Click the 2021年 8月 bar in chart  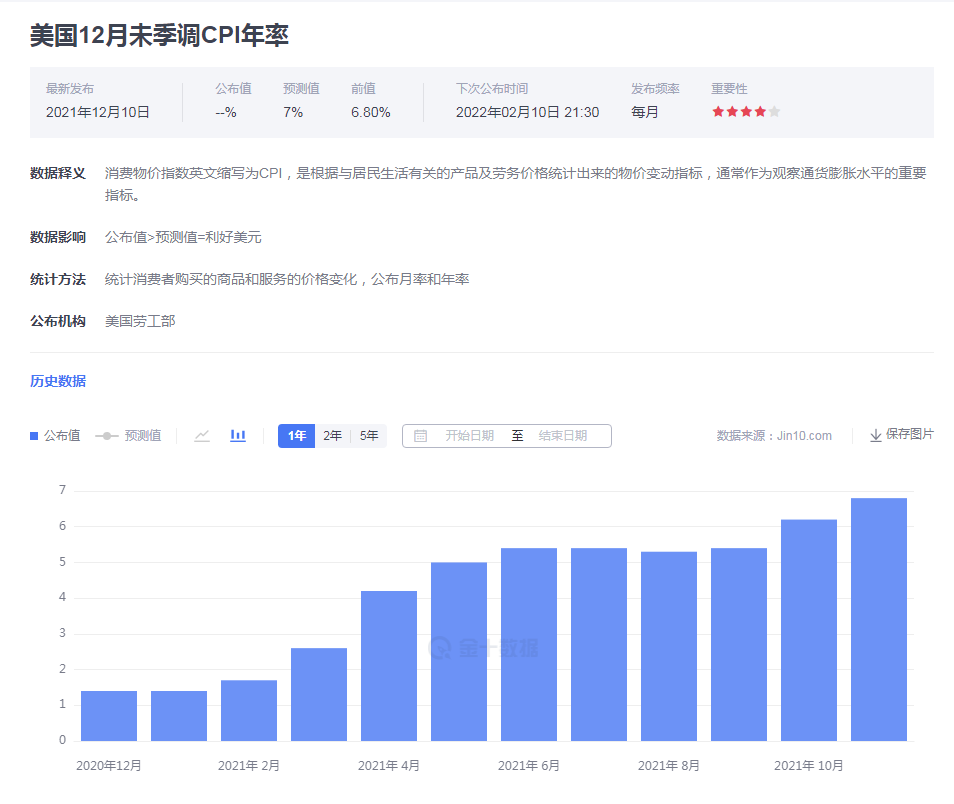[669, 646]
